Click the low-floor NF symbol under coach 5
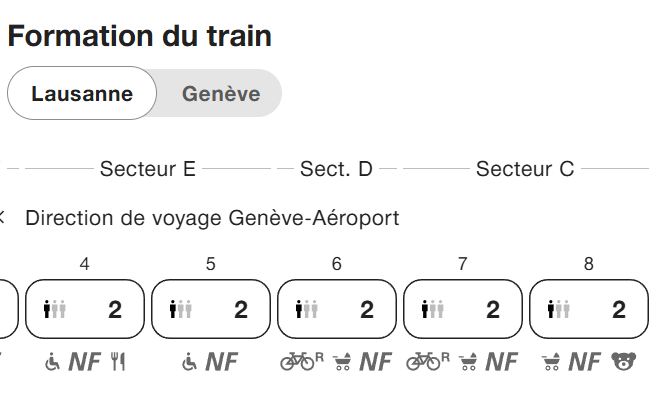 (222, 363)
